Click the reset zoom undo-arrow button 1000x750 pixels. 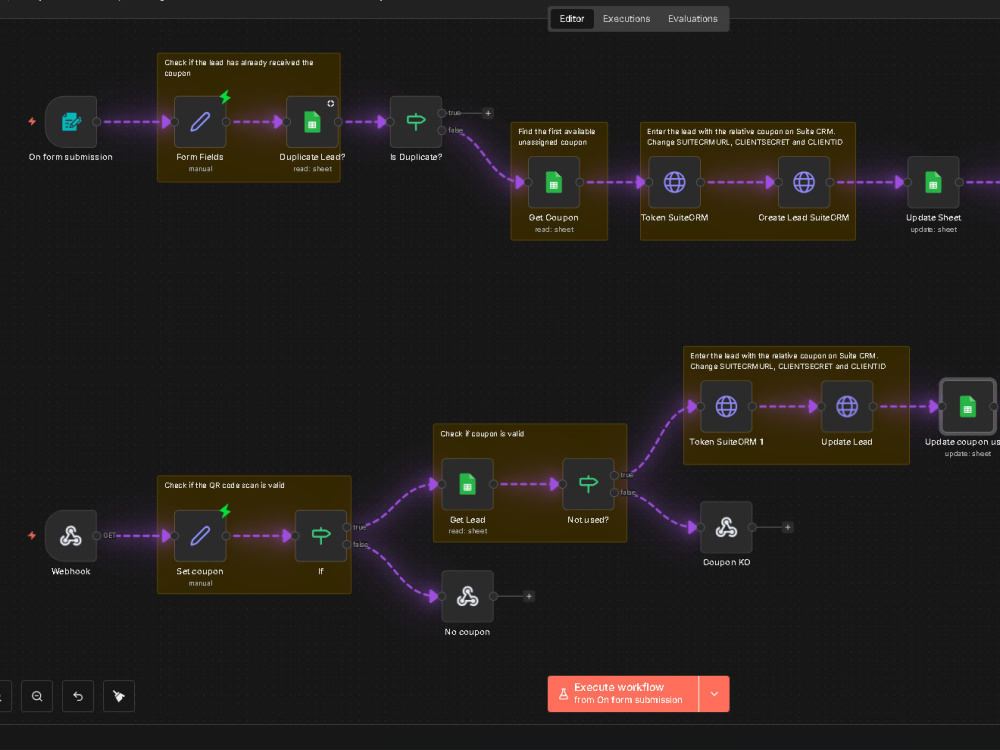[78, 696]
